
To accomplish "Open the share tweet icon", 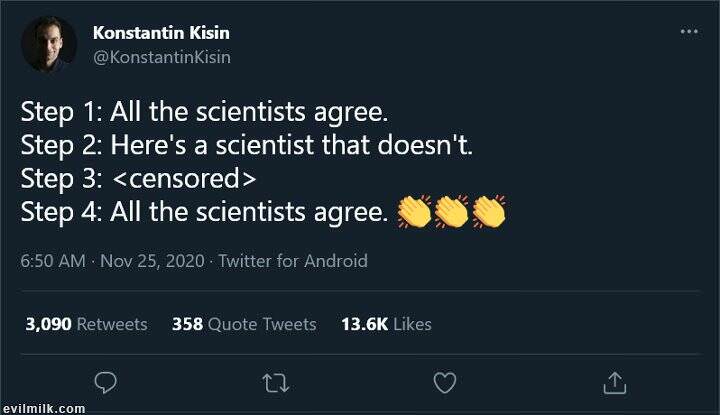I will coord(615,382).
